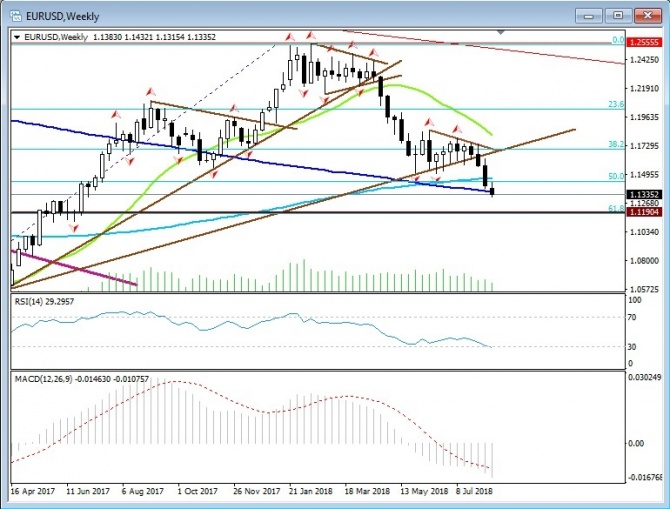This screenshot has width=670, height=509.
Task: Click the 13 May 2018 date label
Action: [x=424, y=491]
